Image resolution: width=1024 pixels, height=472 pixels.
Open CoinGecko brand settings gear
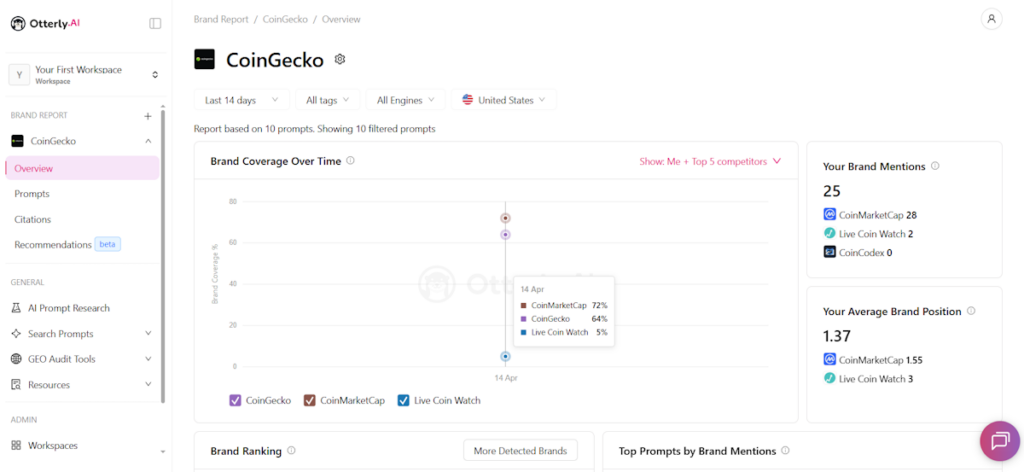pyautogui.click(x=340, y=59)
